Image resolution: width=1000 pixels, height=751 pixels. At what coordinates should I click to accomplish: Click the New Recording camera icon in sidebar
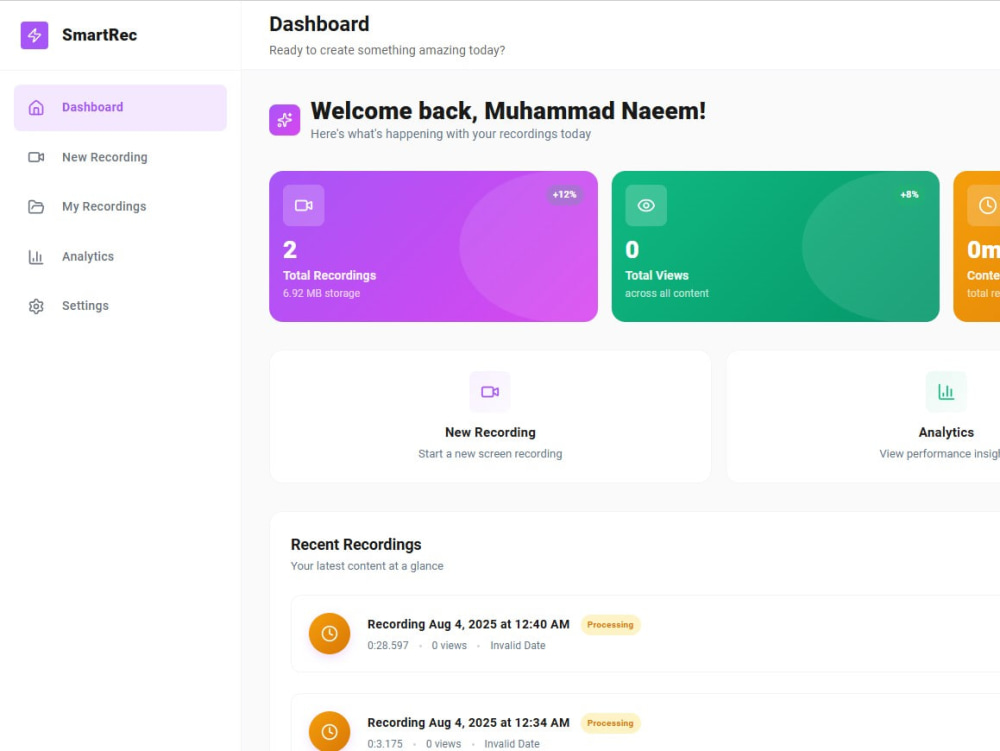tap(36, 157)
